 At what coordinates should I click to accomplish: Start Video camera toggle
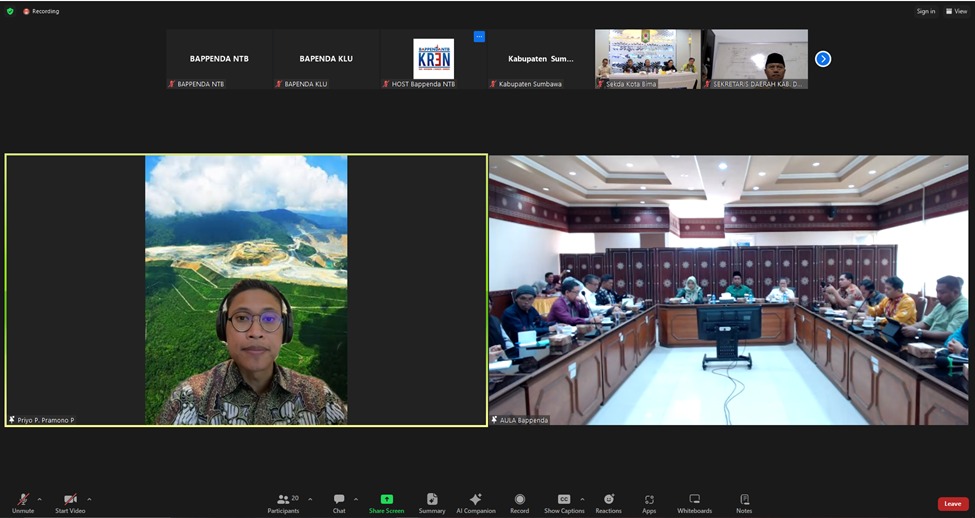click(x=70, y=502)
